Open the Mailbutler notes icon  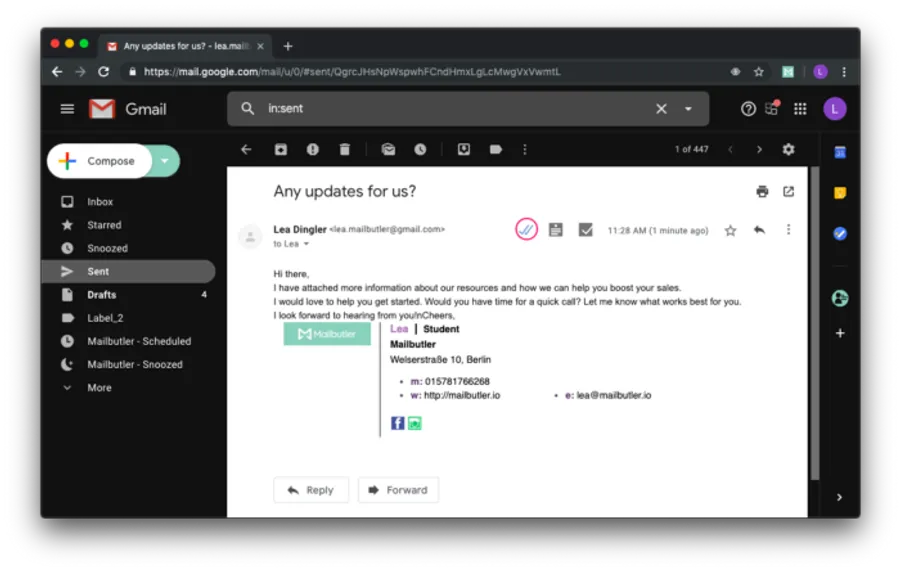pos(556,229)
